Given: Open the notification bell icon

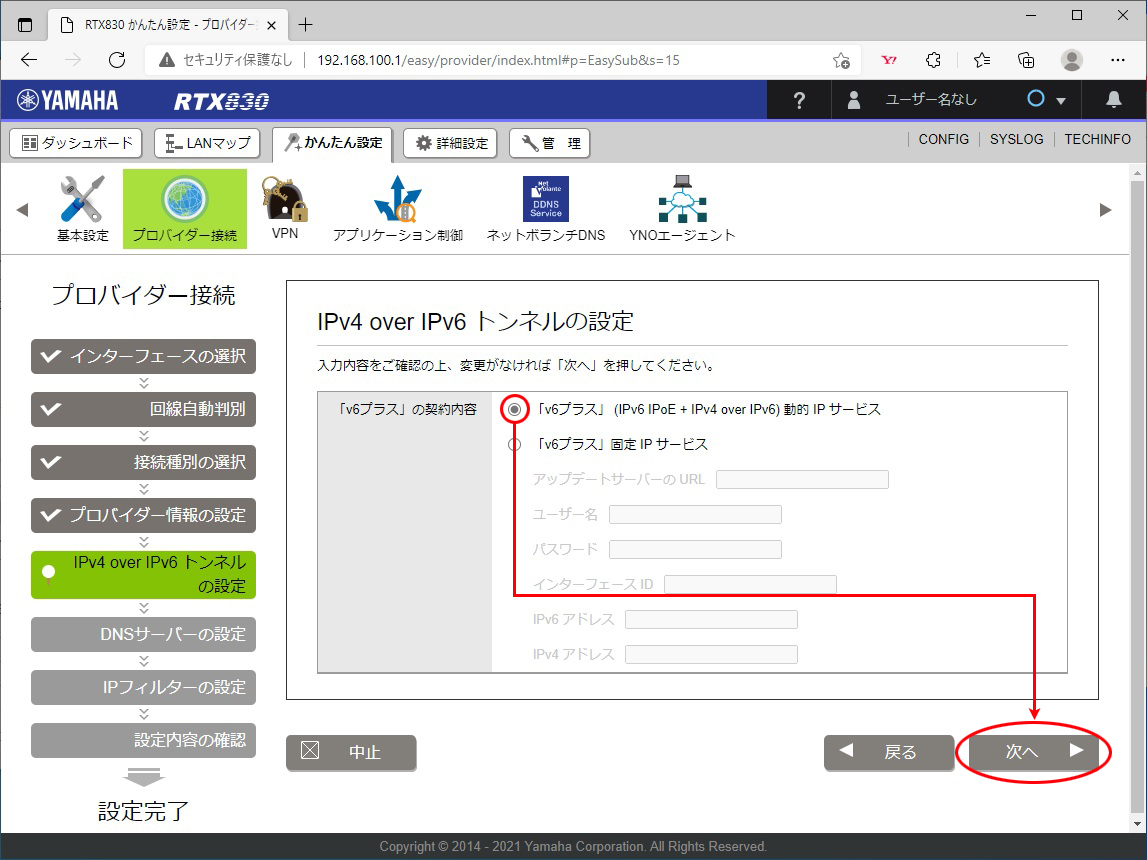Looking at the screenshot, I should click(1113, 100).
